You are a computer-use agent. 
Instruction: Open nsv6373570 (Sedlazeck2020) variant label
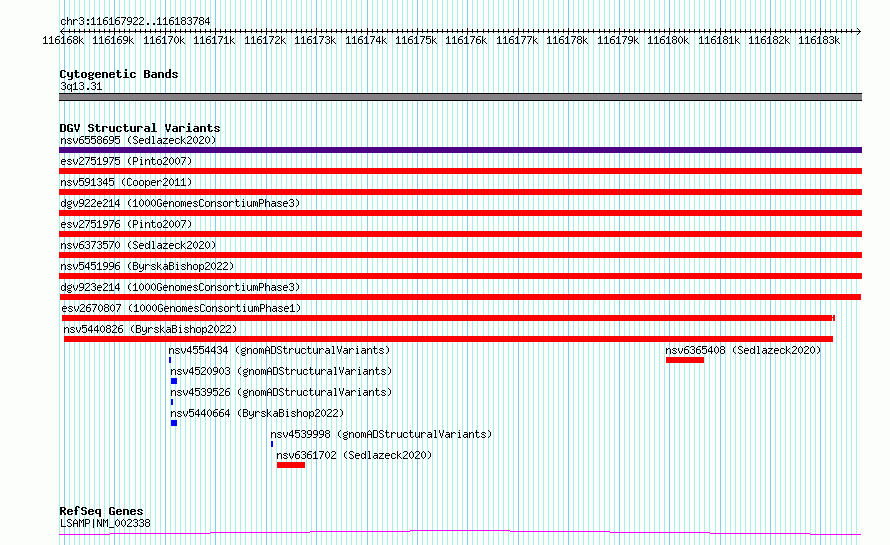pos(138,245)
